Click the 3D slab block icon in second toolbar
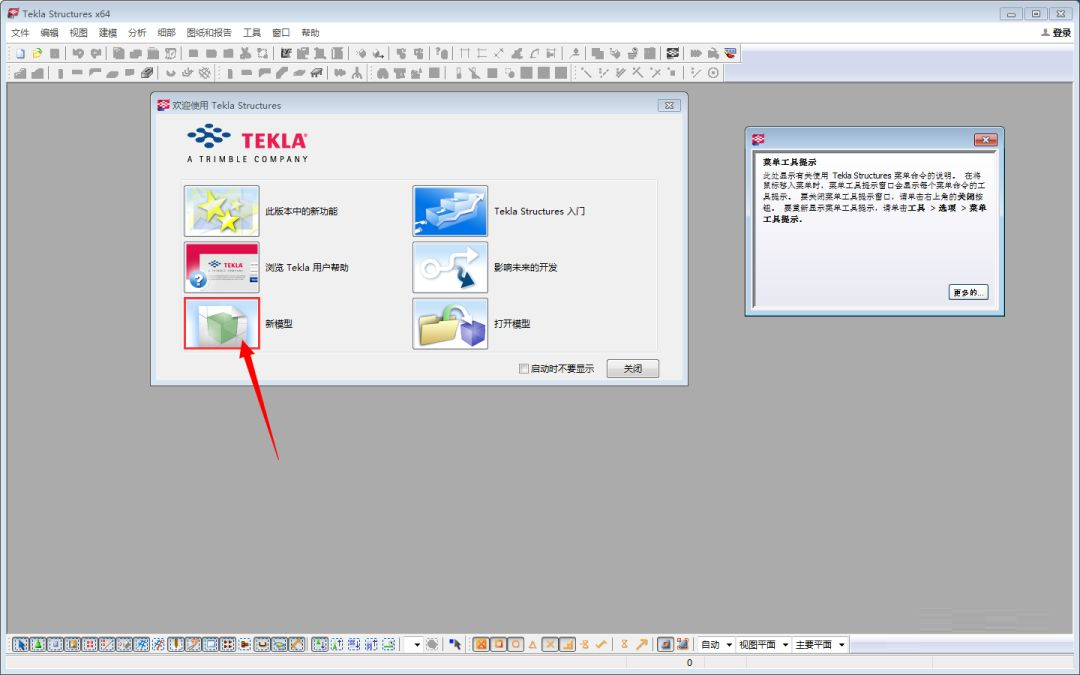Viewport: 1080px width, 675px height. coord(147,72)
